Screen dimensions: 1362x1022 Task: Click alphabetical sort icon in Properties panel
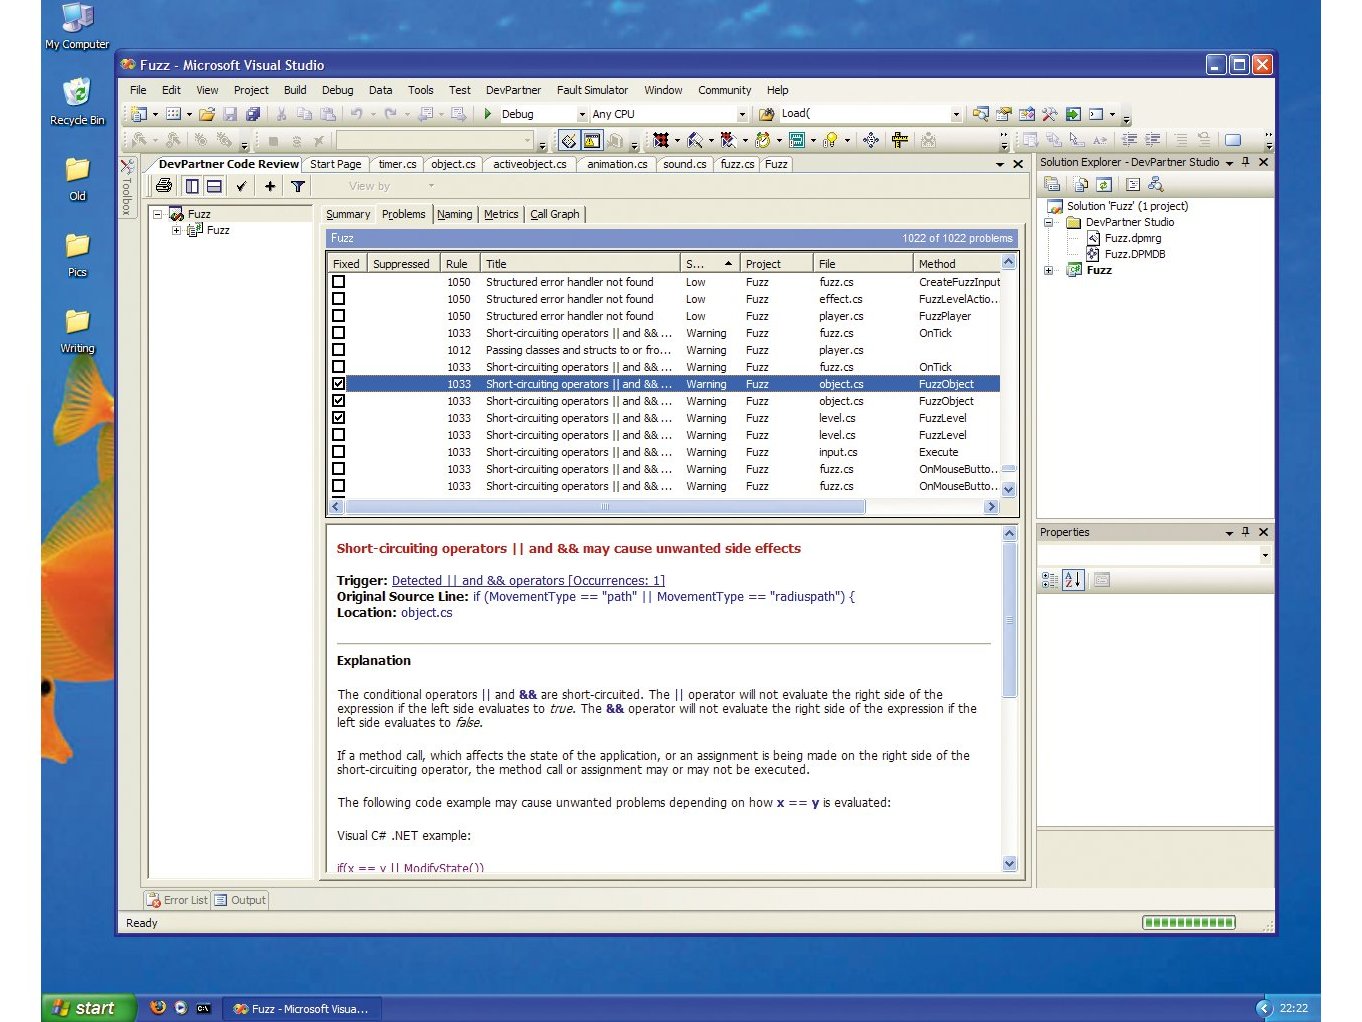[1073, 580]
